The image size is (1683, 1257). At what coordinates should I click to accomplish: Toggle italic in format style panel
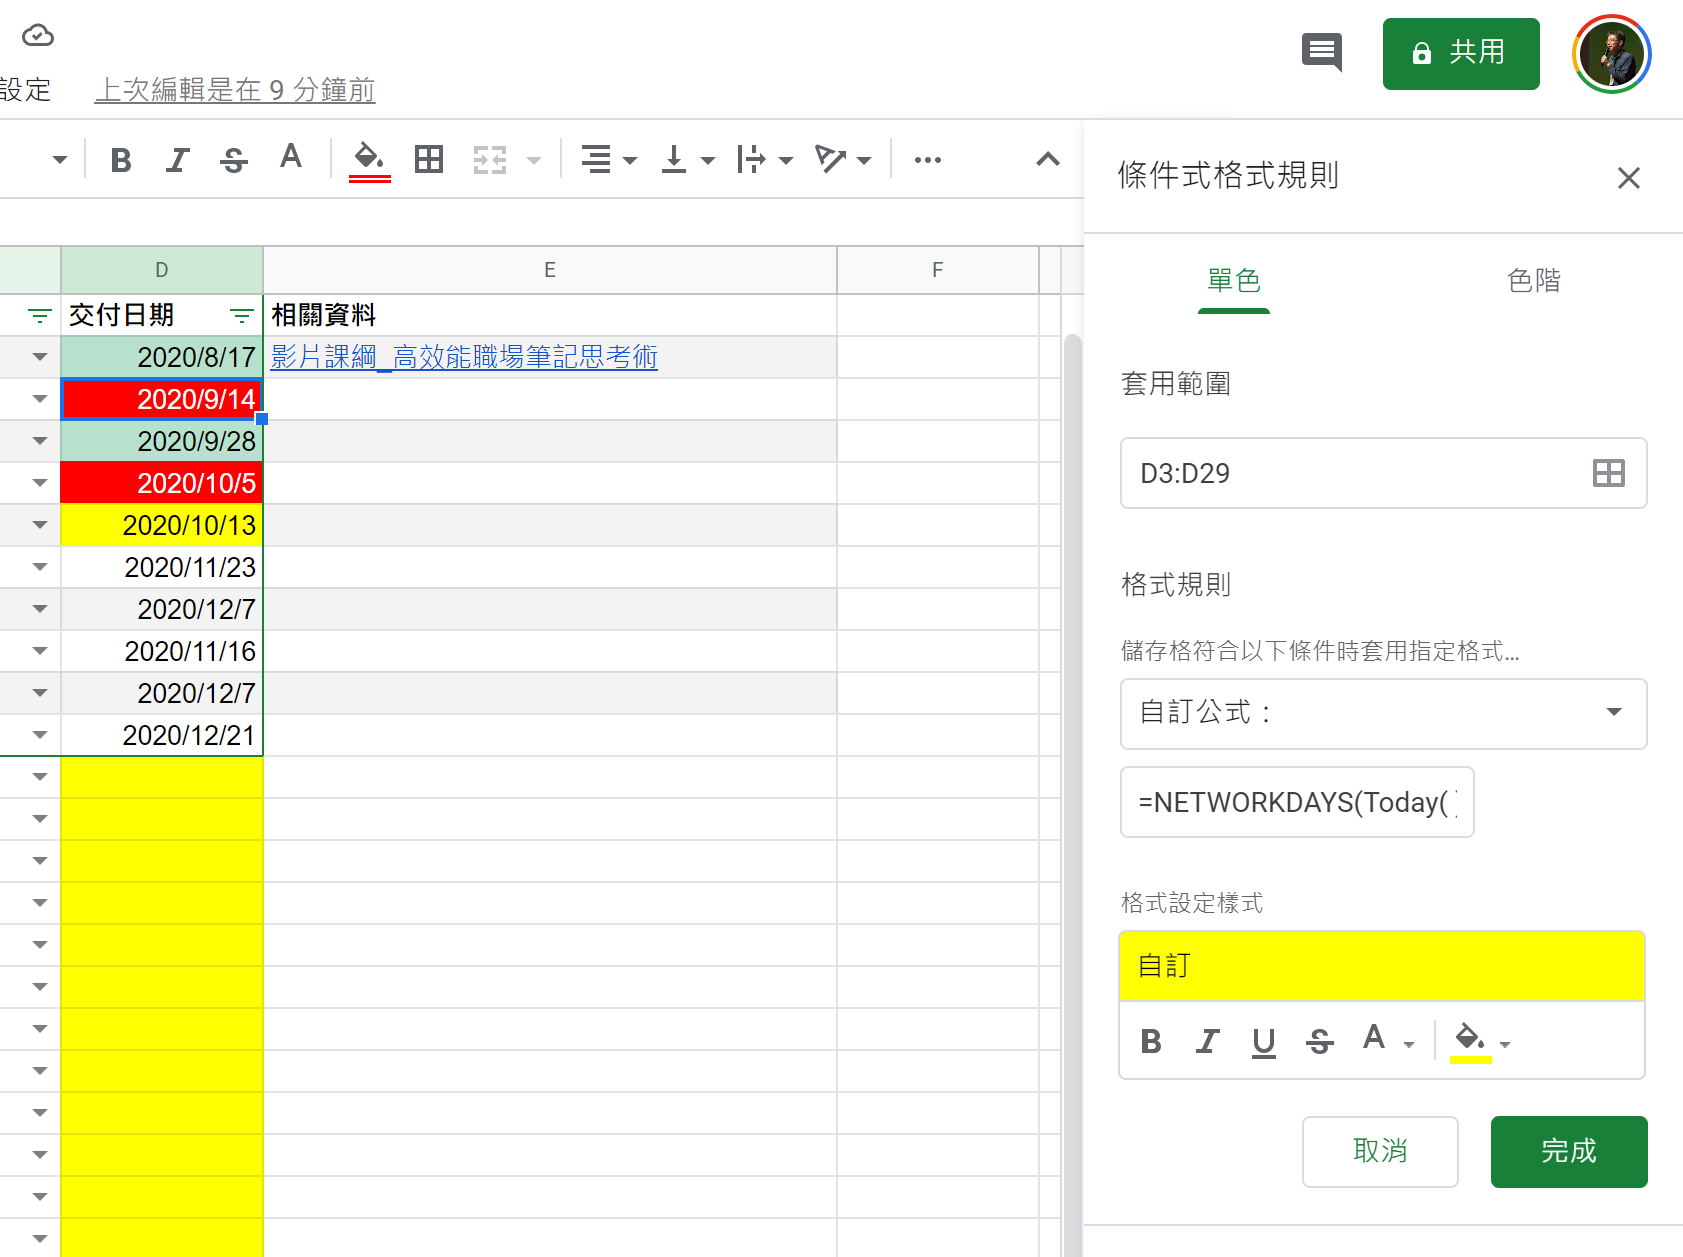[1208, 1041]
